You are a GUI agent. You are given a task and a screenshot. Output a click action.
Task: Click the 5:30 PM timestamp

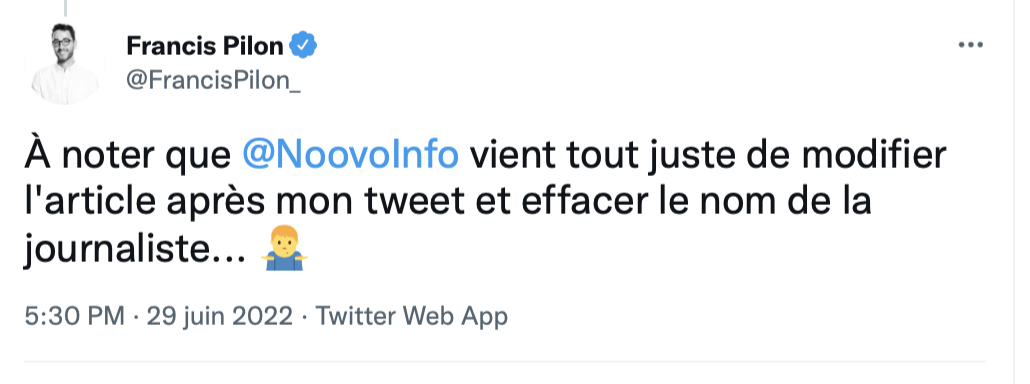click(74, 316)
